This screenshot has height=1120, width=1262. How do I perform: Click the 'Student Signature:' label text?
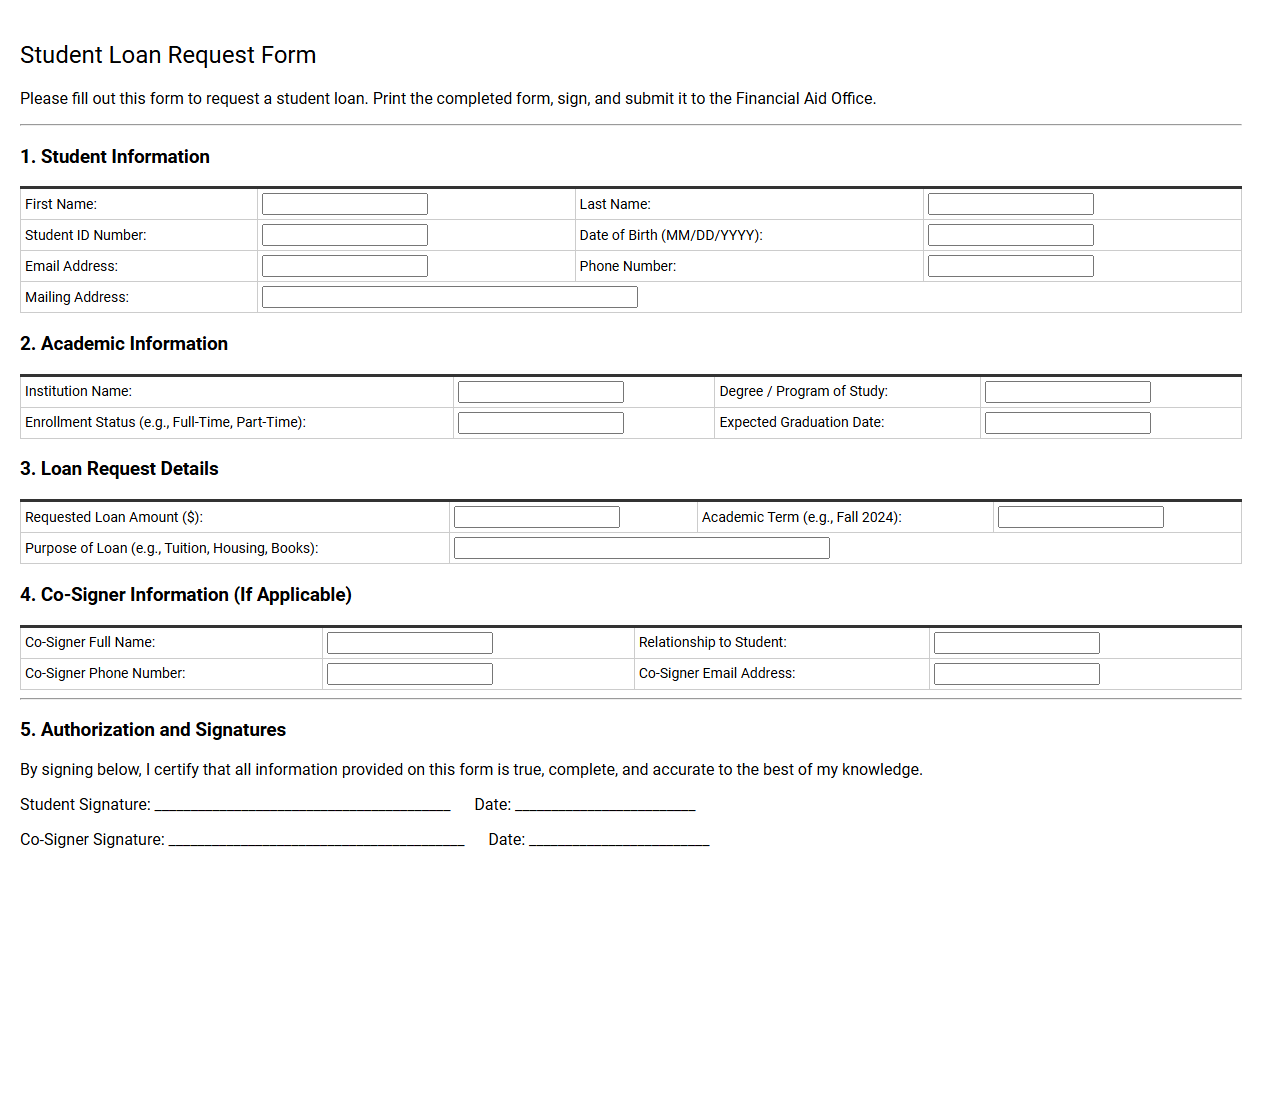click(x=85, y=805)
